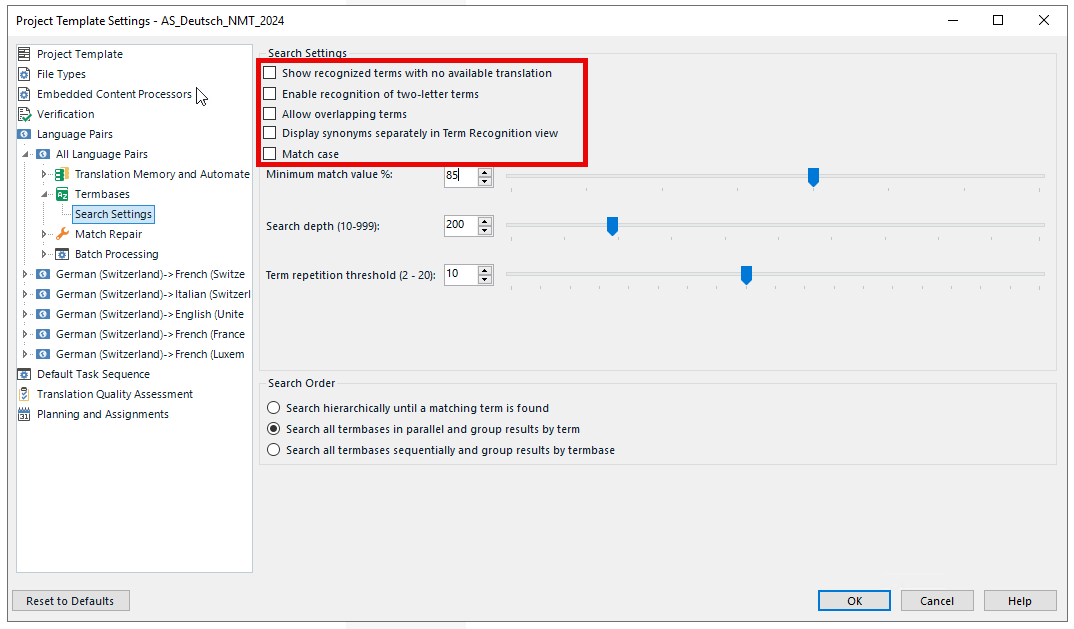Click the Term repetition threshold value field

click(460, 275)
